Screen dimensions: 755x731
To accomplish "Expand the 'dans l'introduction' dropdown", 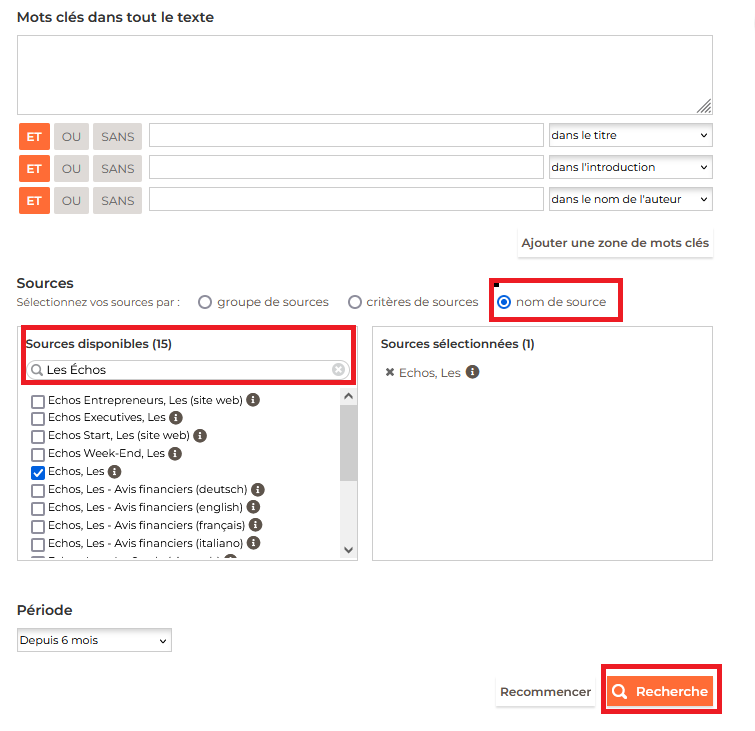I will [x=630, y=168].
